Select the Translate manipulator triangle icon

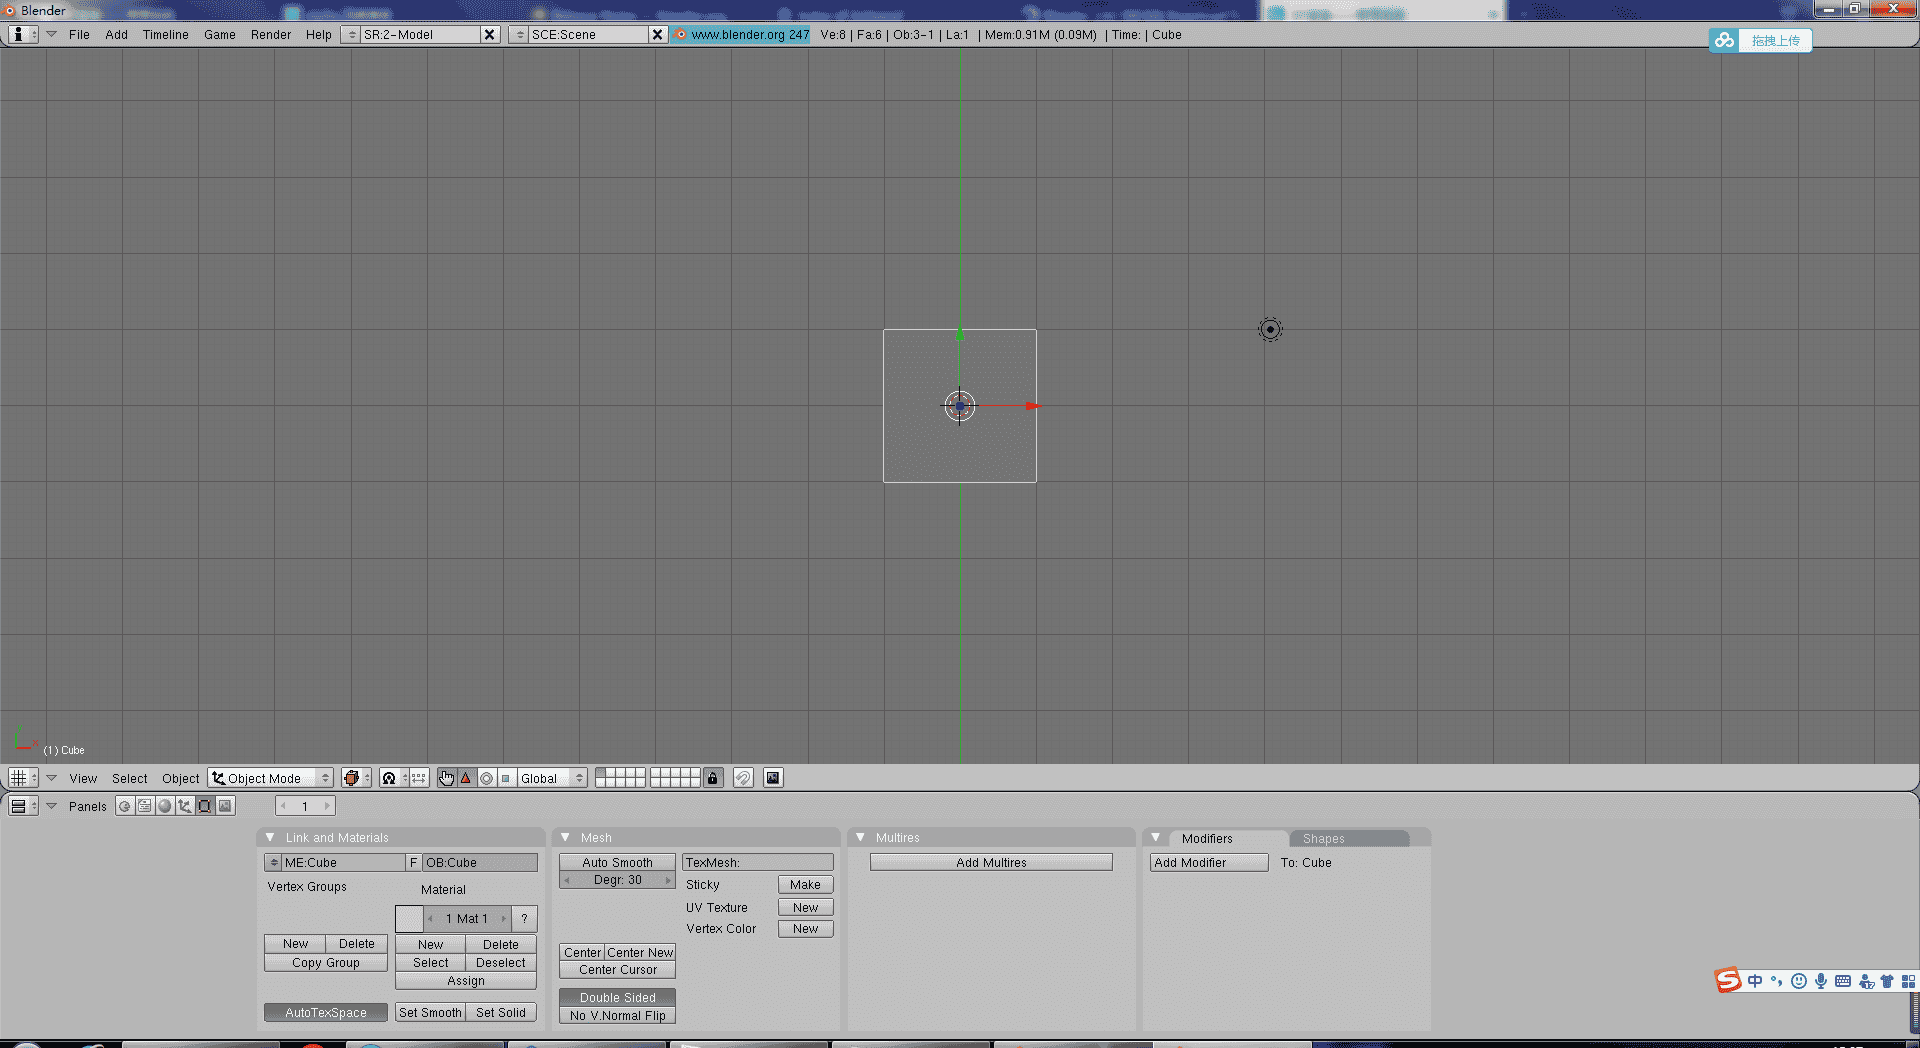point(466,778)
